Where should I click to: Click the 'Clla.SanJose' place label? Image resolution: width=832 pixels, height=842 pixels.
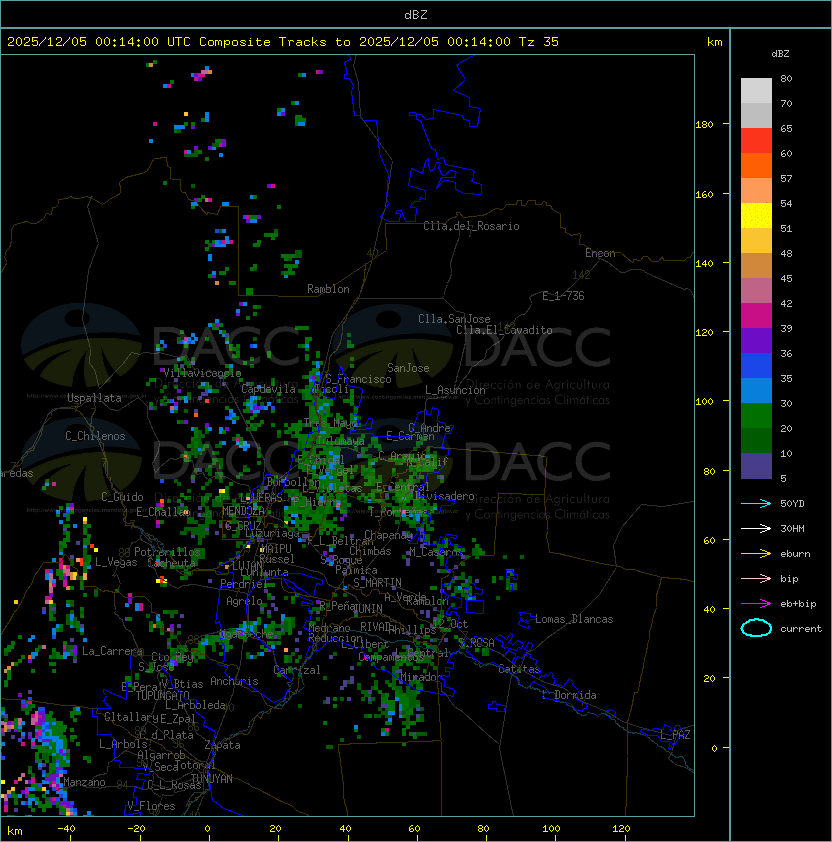coord(454,319)
